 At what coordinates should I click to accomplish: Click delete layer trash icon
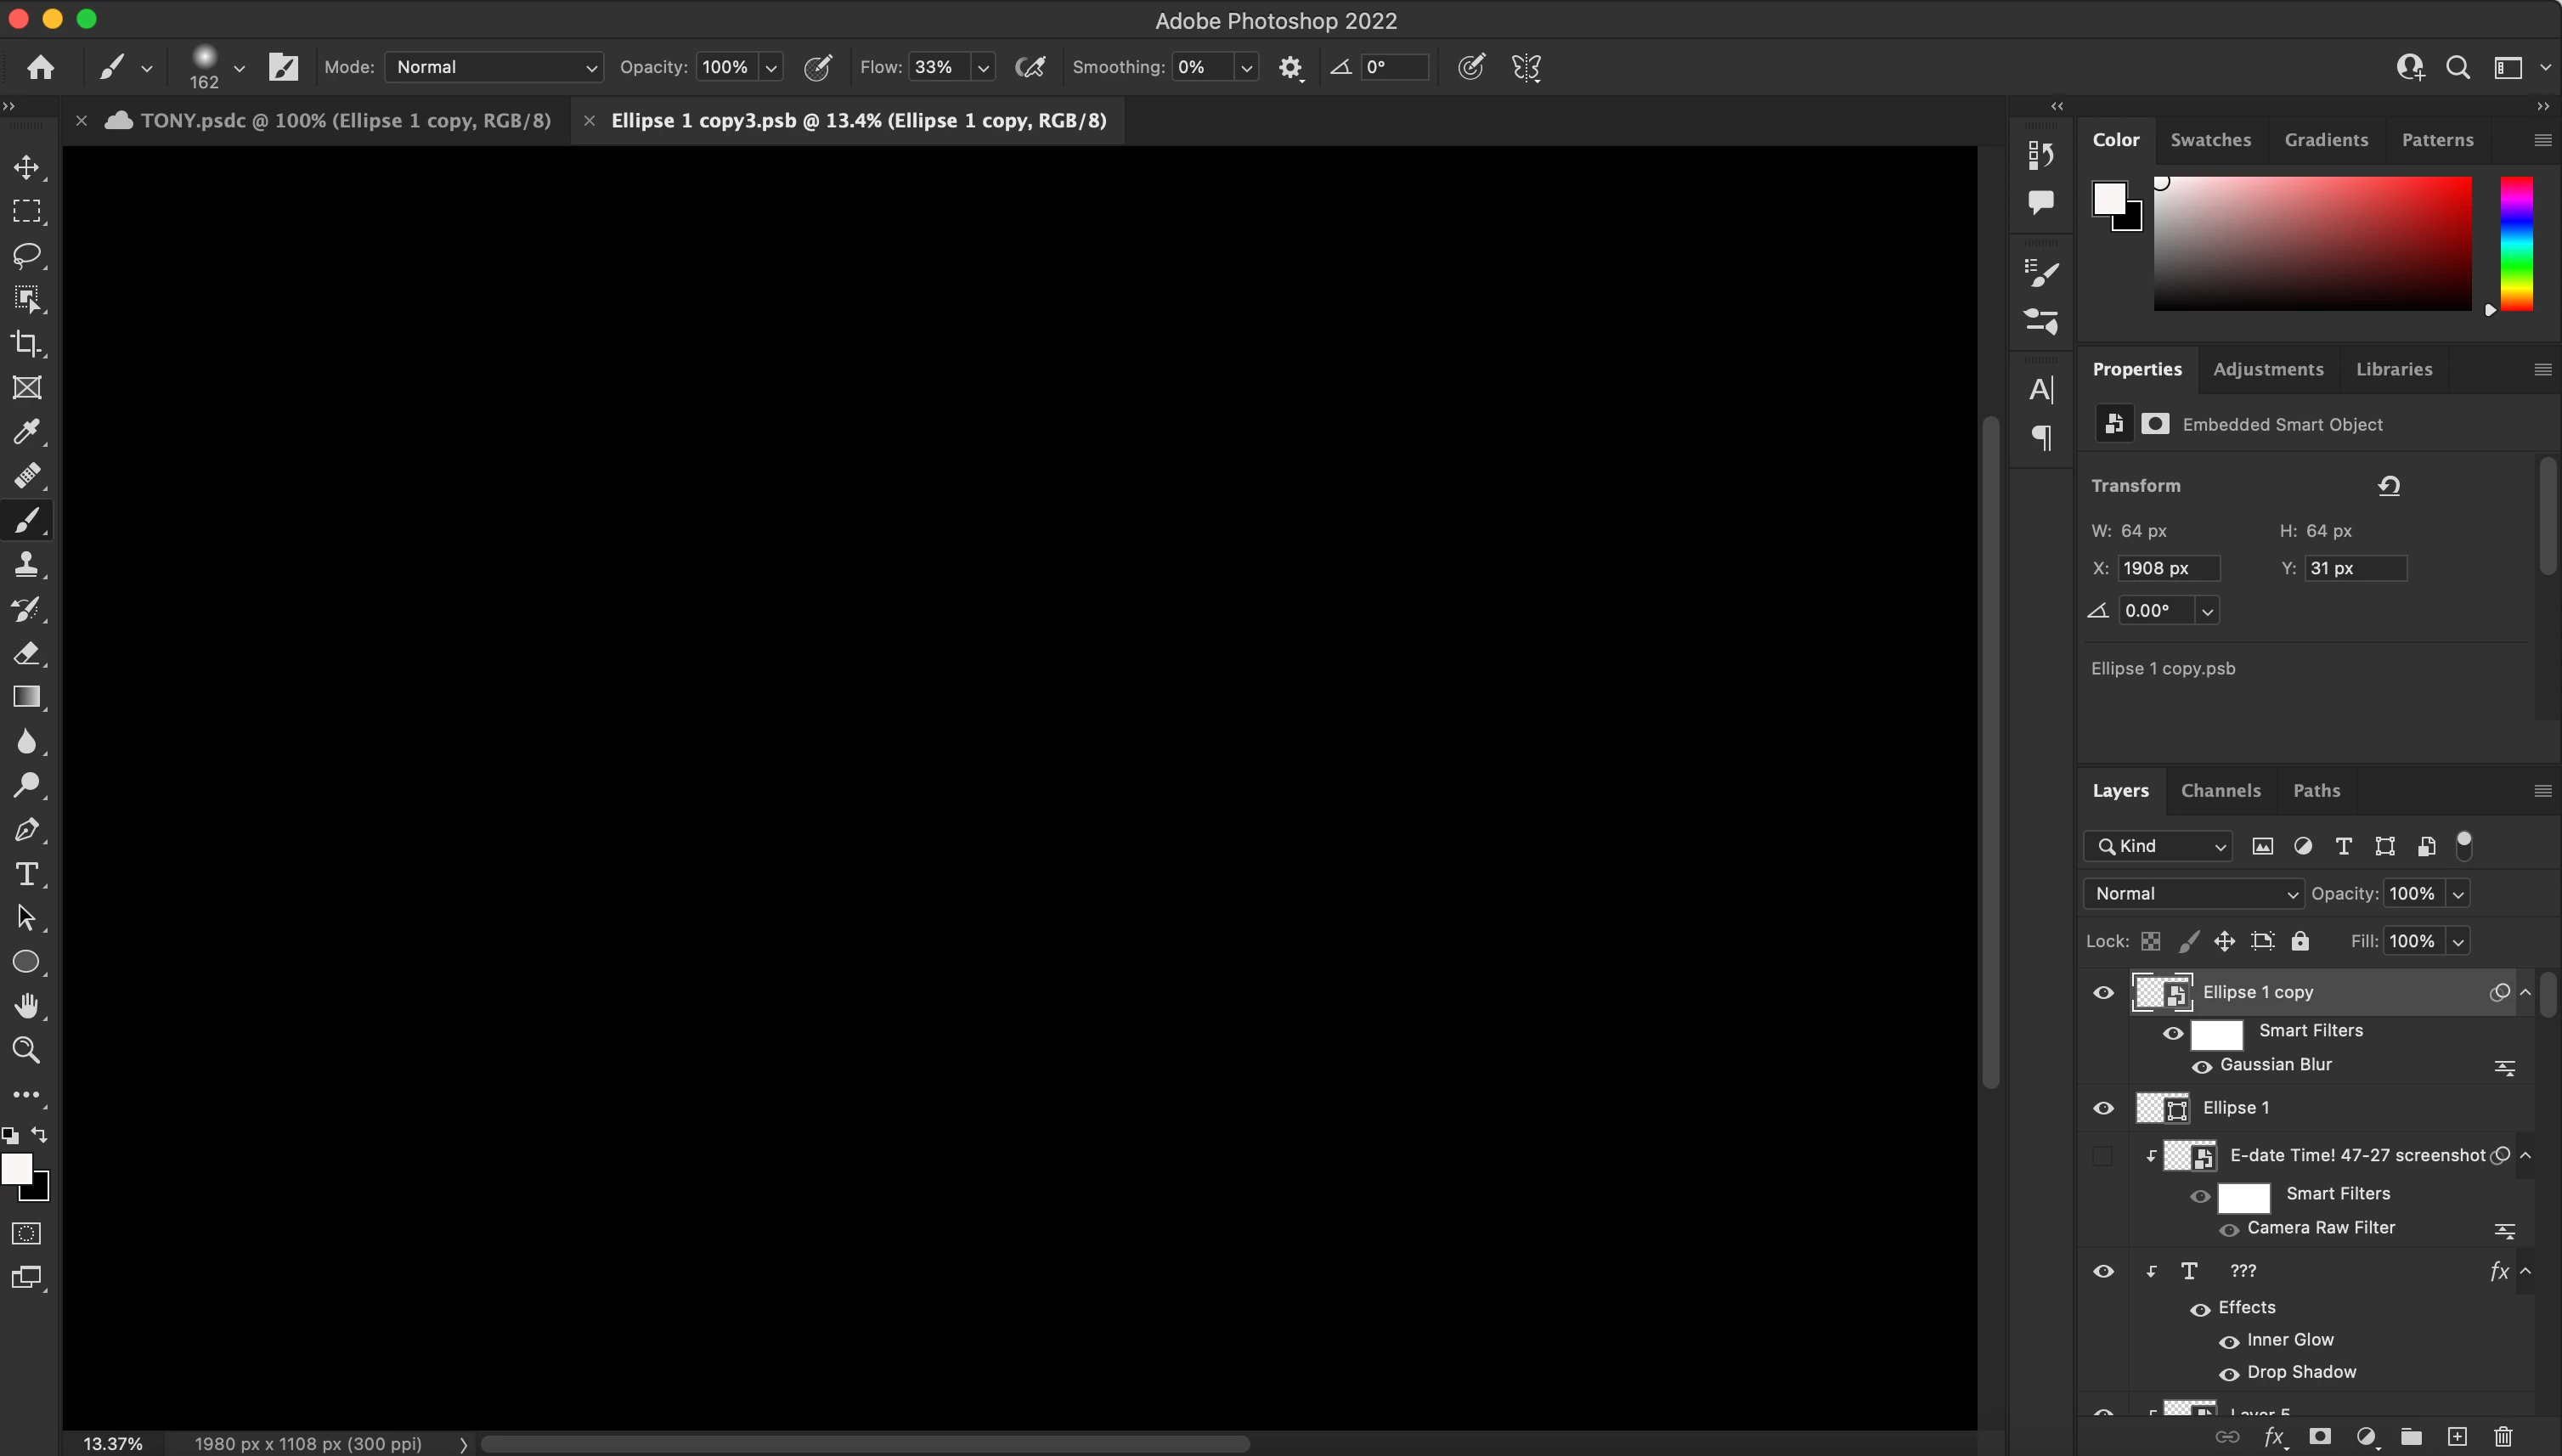[2503, 1437]
